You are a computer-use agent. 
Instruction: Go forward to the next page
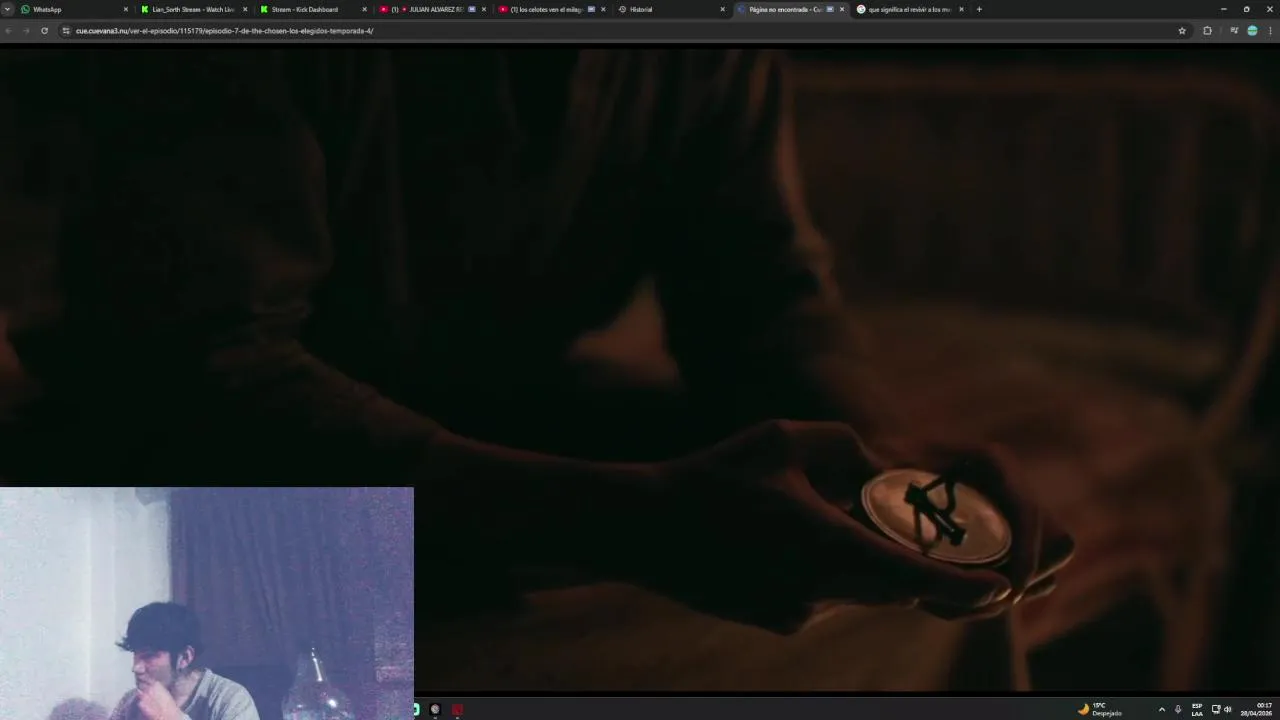pyautogui.click(x=26, y=31)
